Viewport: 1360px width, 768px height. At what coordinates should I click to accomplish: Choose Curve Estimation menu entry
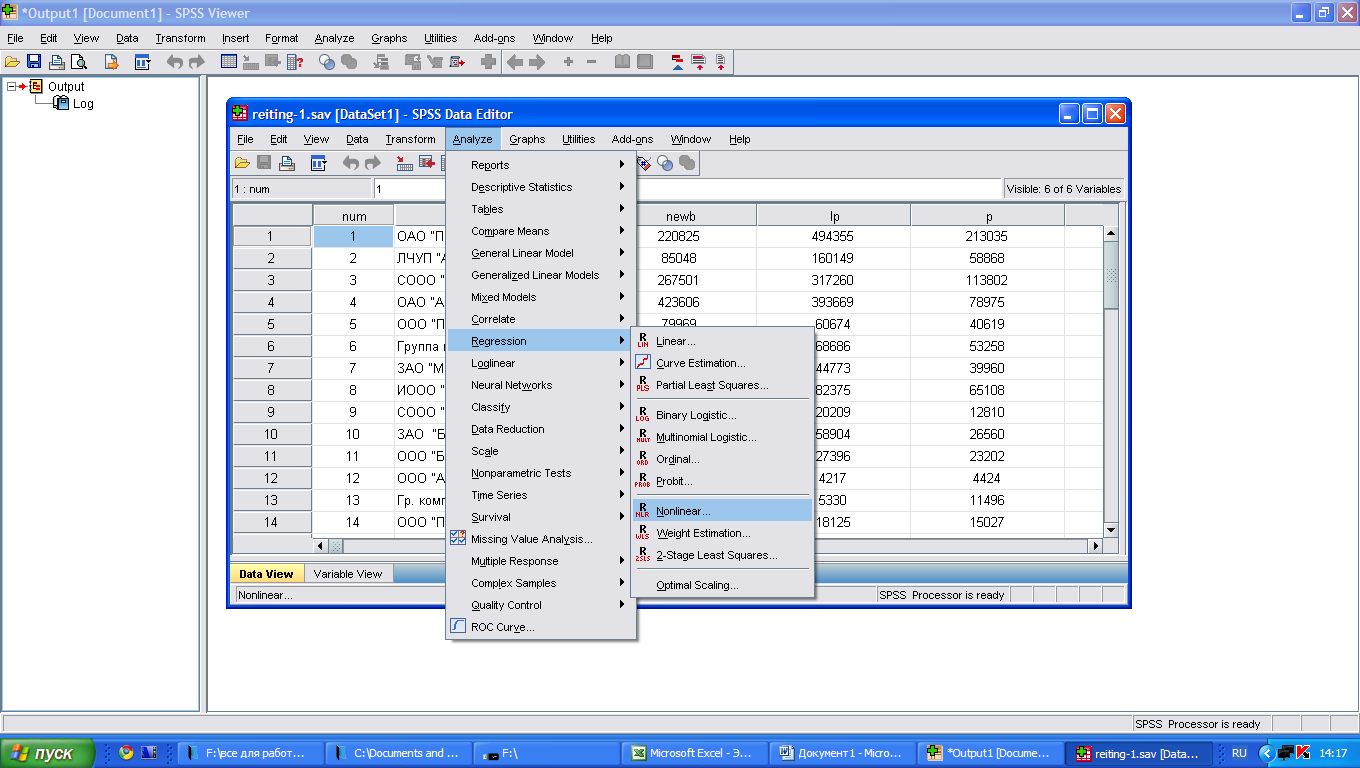point(722,363)
